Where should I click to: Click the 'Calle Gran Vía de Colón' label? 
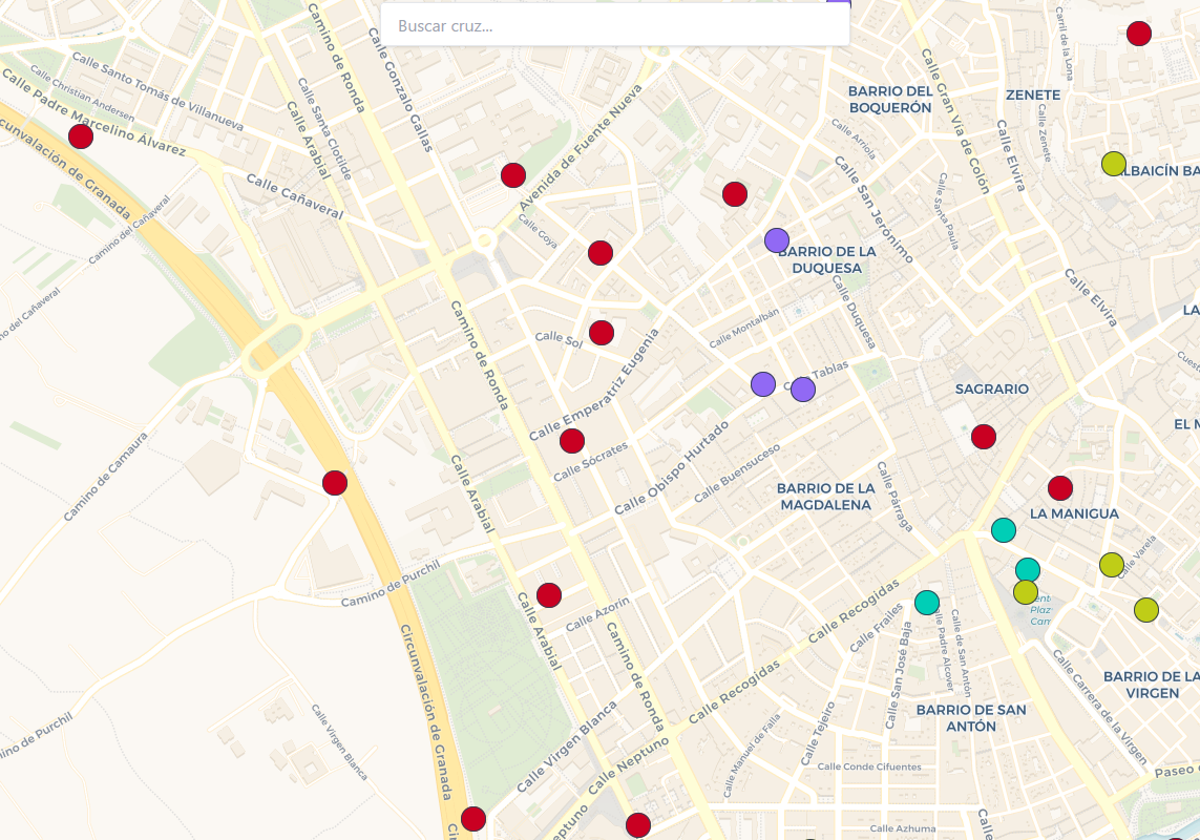click(x=955, y=121)
